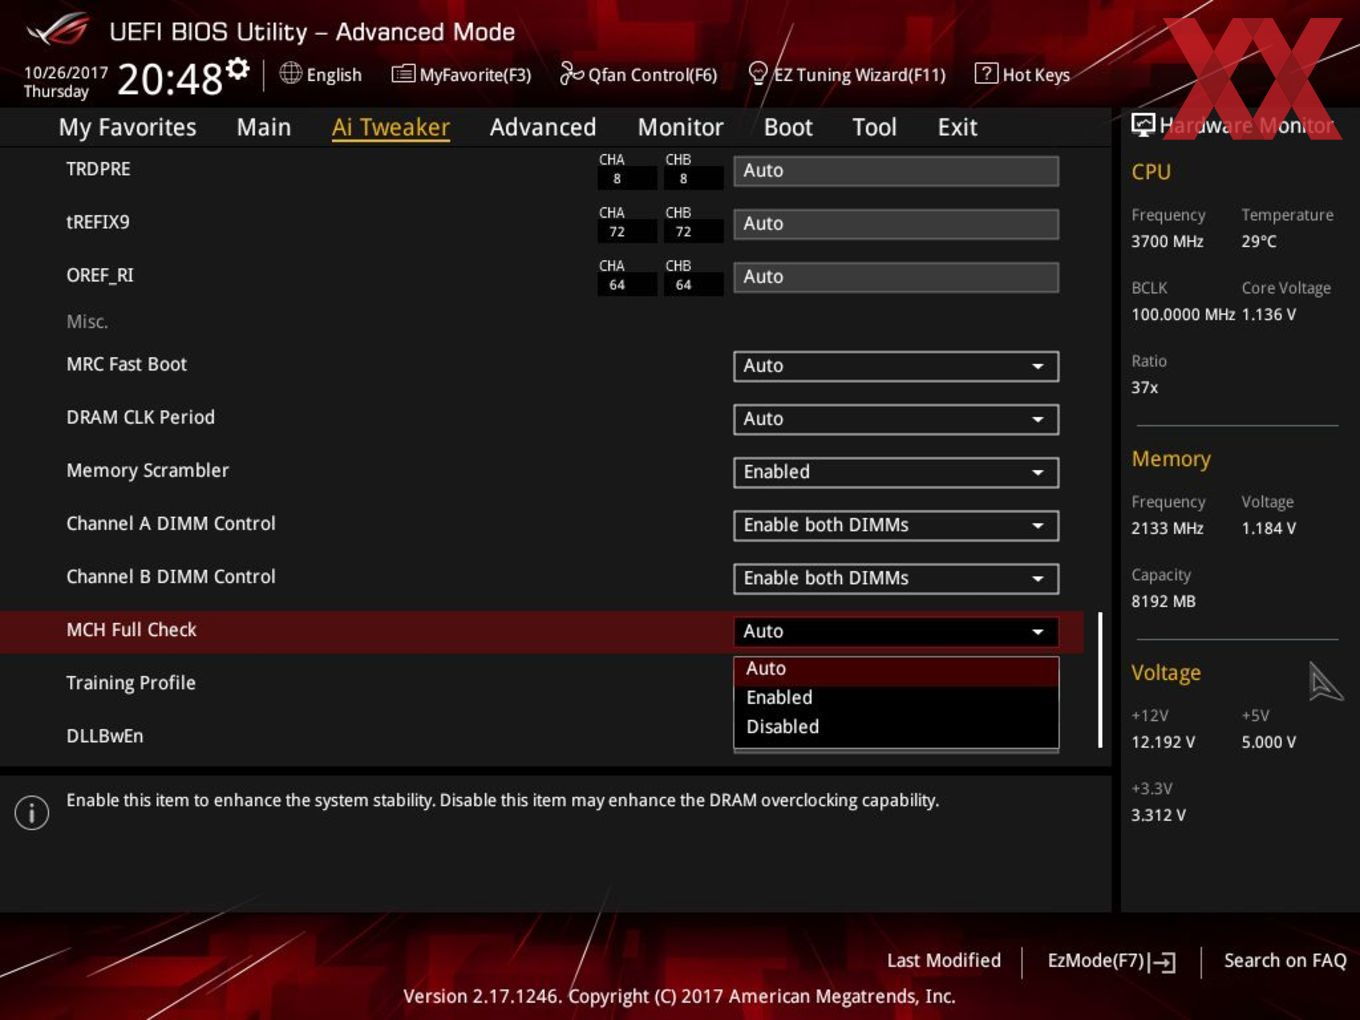Click the EzMode(F7) exit arrow icon

pyautogui.click(x=1162, y=962)
